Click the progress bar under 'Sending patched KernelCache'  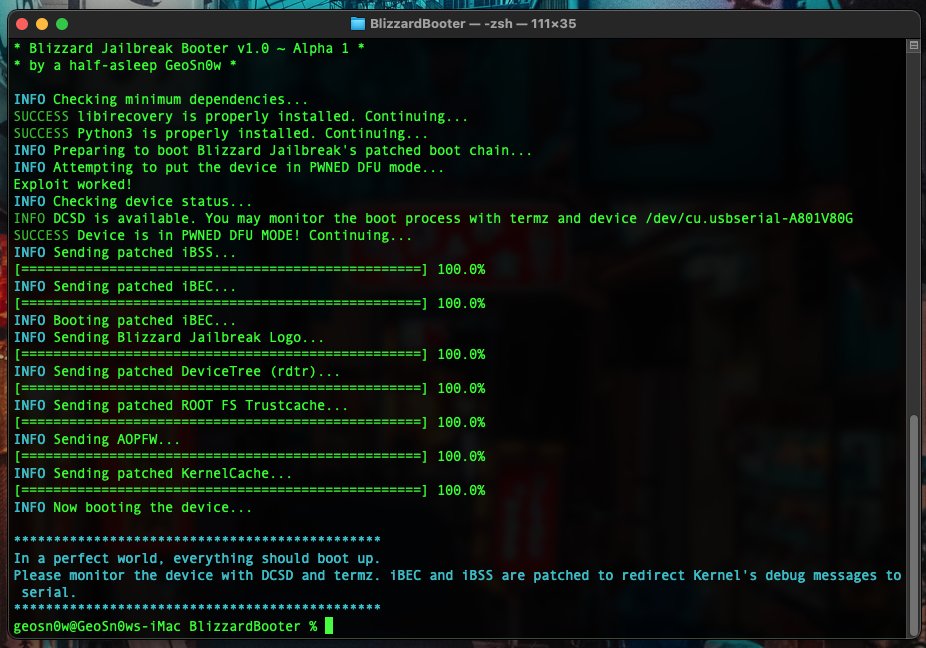click(x=220, y=491)
